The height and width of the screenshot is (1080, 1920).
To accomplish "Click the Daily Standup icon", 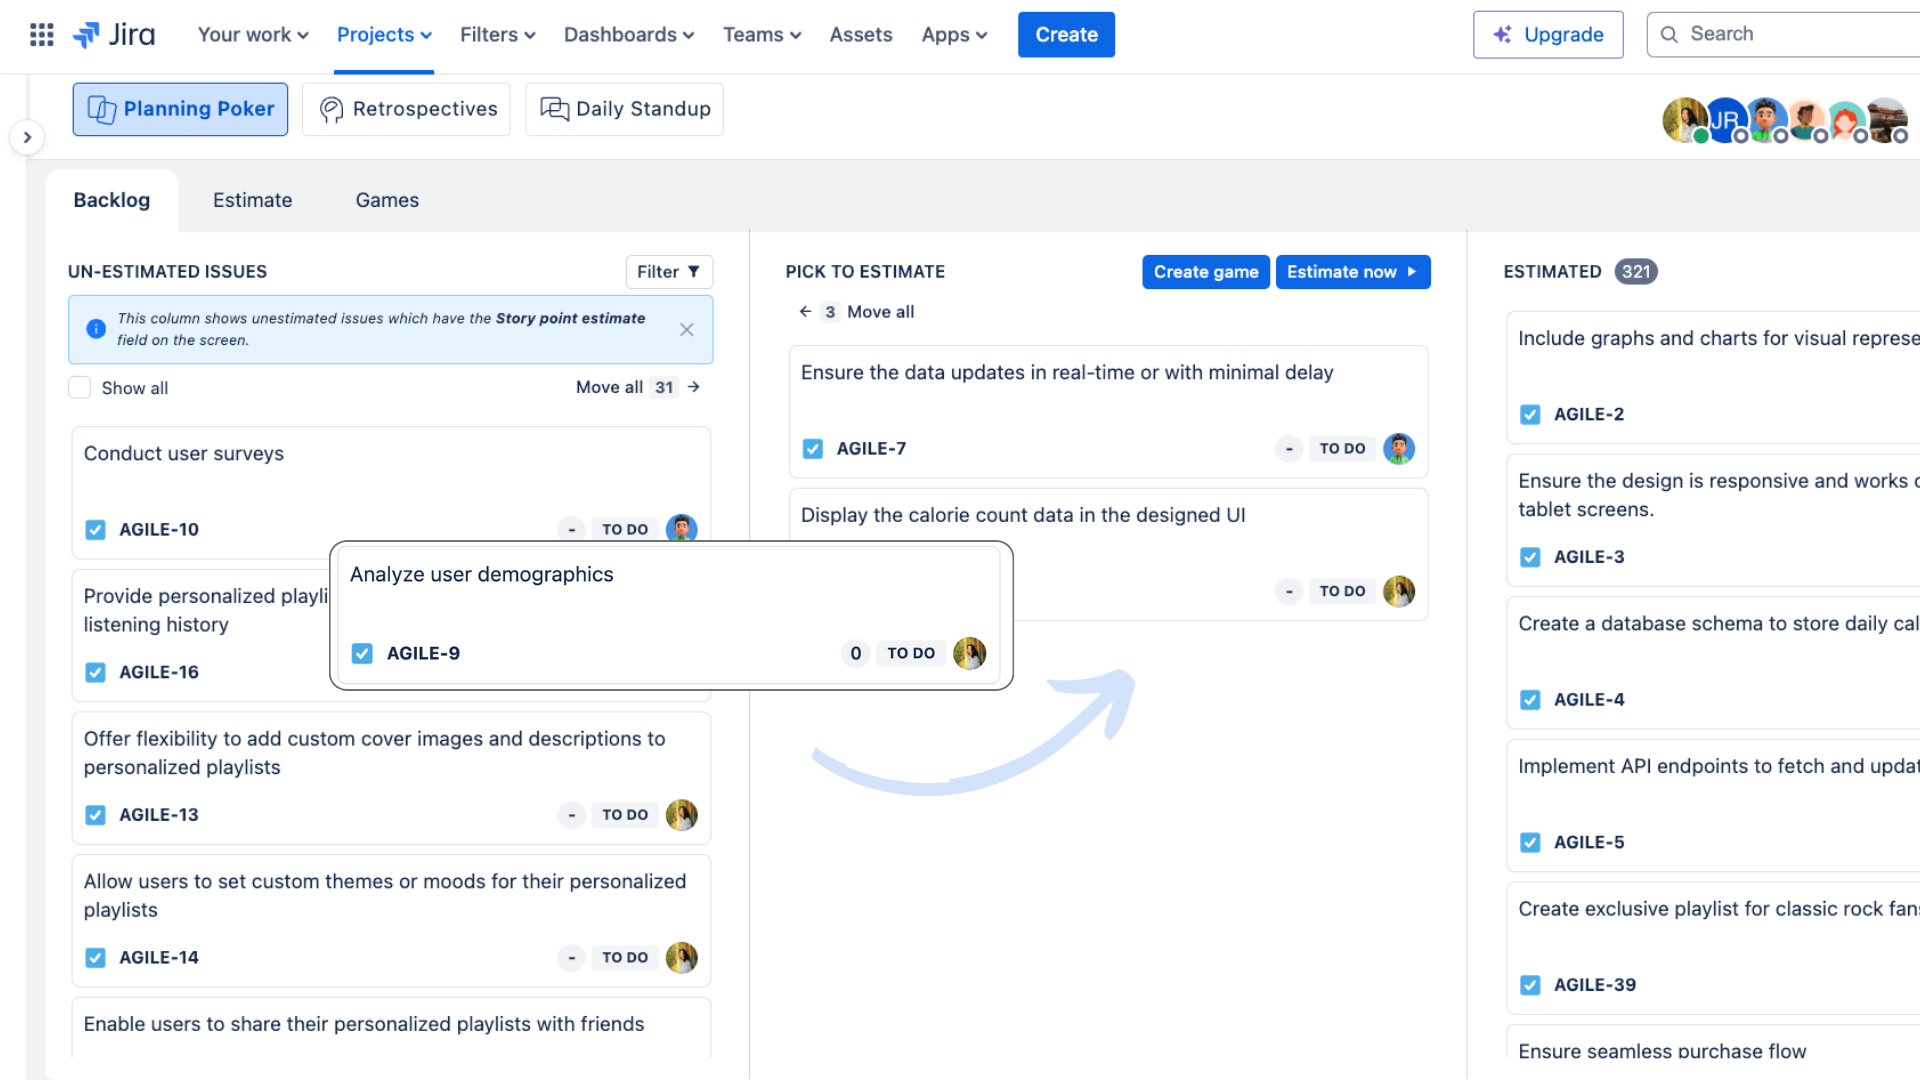I will pyautogui.click(x=555, y=108).
